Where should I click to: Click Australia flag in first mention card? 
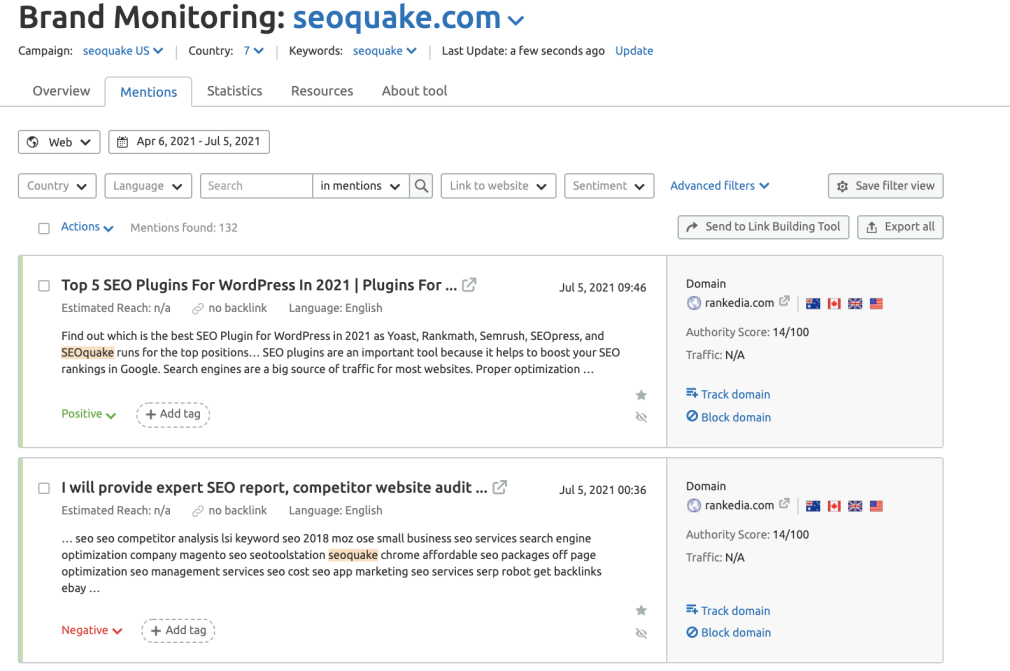click(813, 303)
